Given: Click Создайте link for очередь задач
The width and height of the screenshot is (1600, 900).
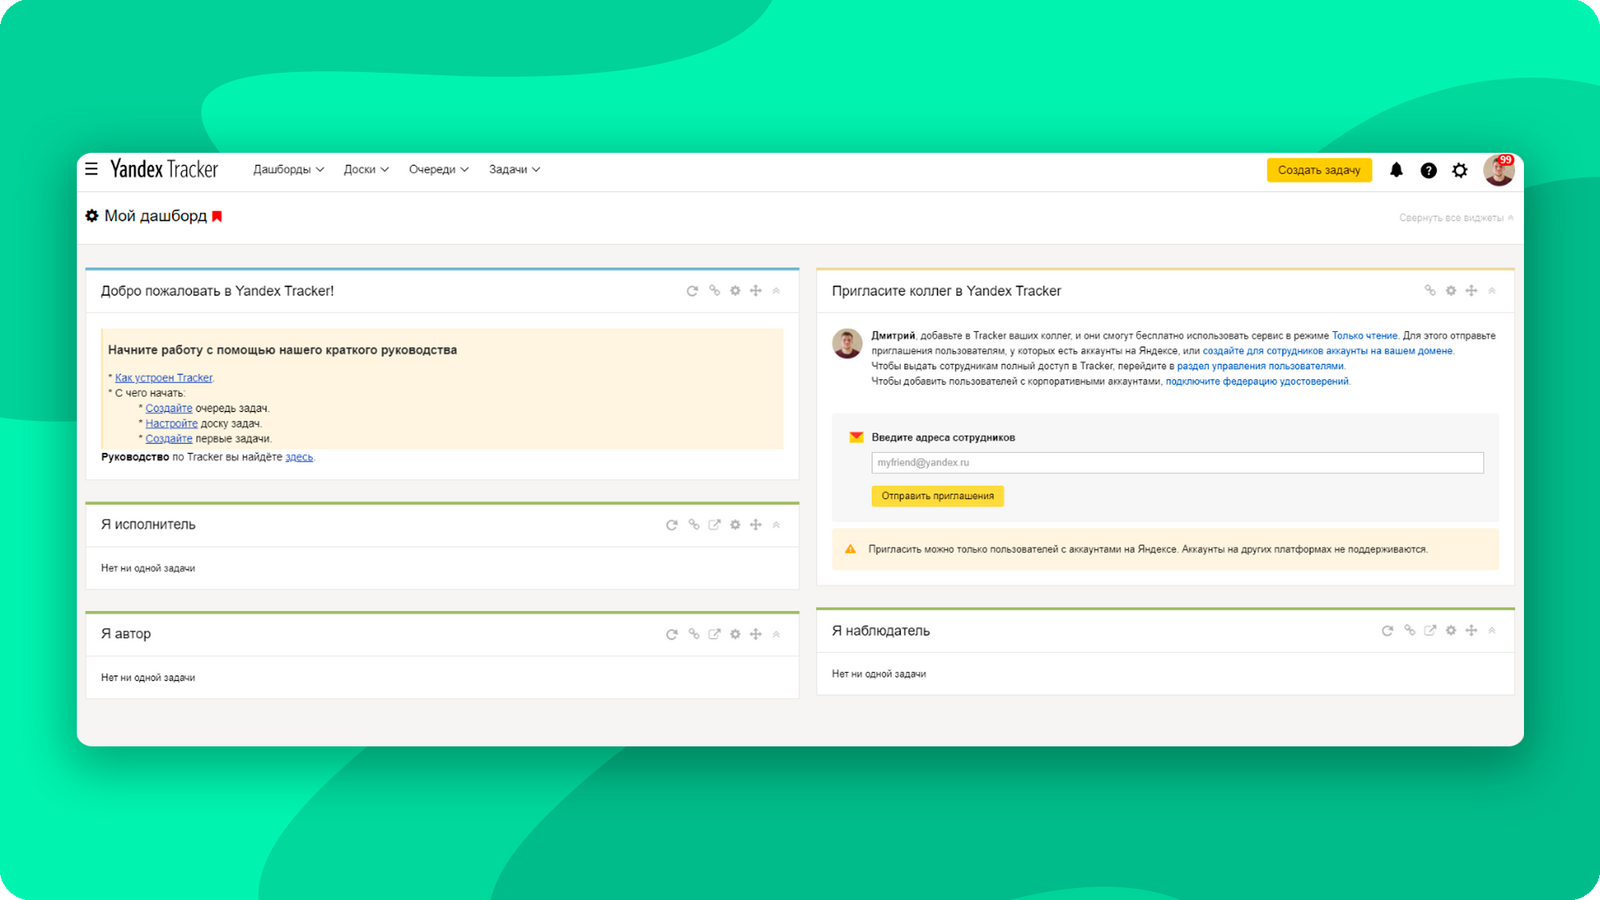Looking at the screenshot, I should 169,408.
